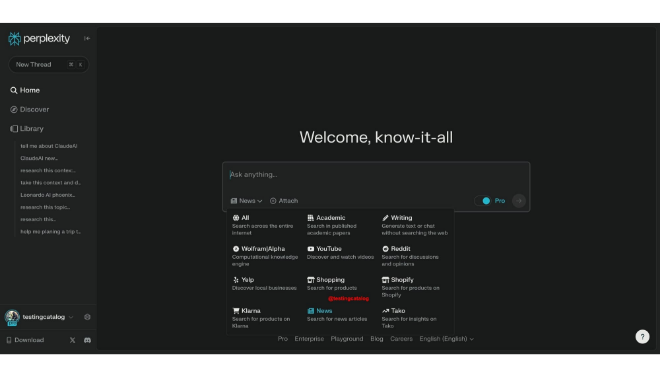Click the help question mark button
The width and height of the screenshot is (660, 377).
click(642, 337)
